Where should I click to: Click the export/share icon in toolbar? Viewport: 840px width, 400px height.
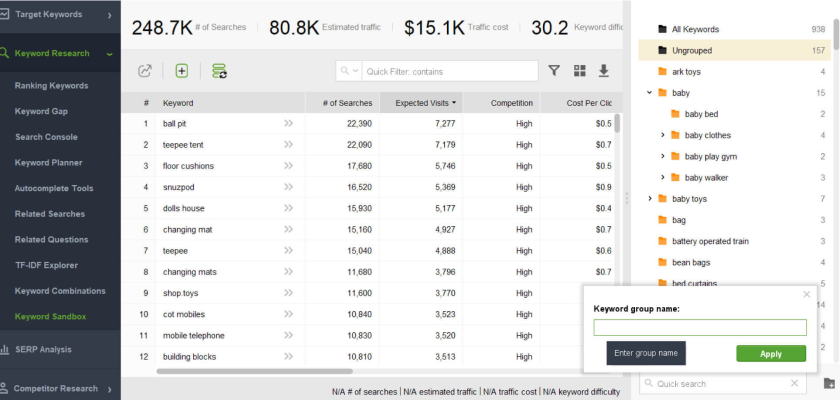point(145,71)
